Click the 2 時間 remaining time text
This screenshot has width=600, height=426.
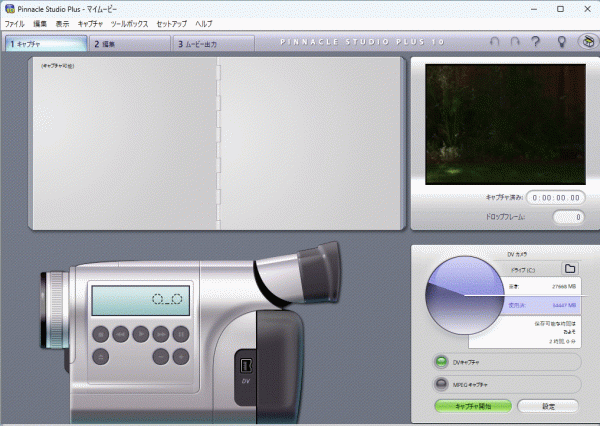tap(562, 341)
